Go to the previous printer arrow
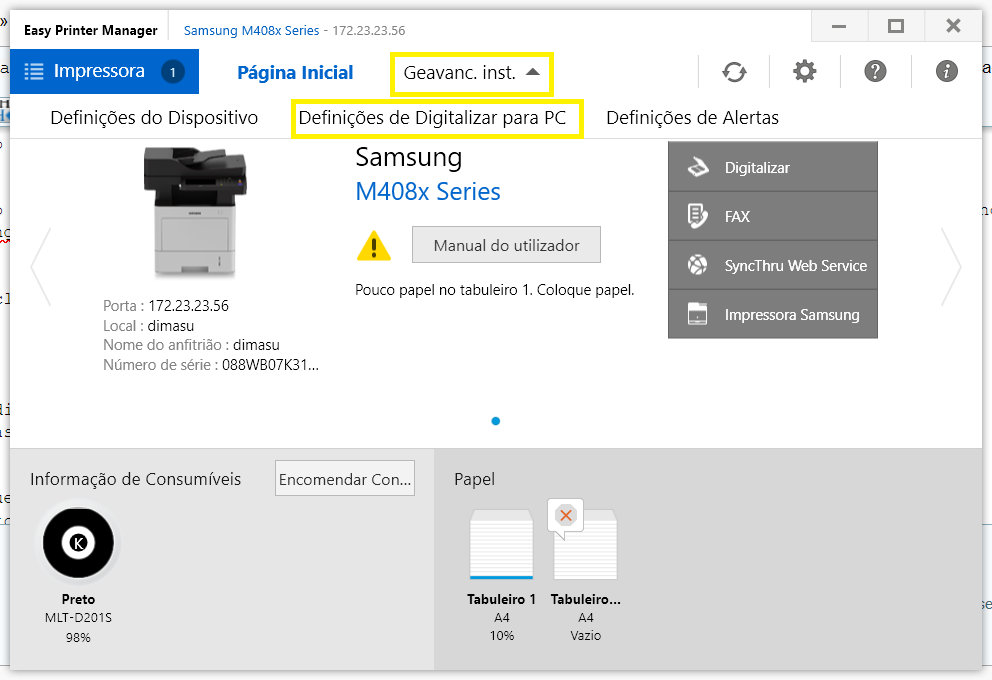This screenshot has width=992, height=680. (41, 268)
